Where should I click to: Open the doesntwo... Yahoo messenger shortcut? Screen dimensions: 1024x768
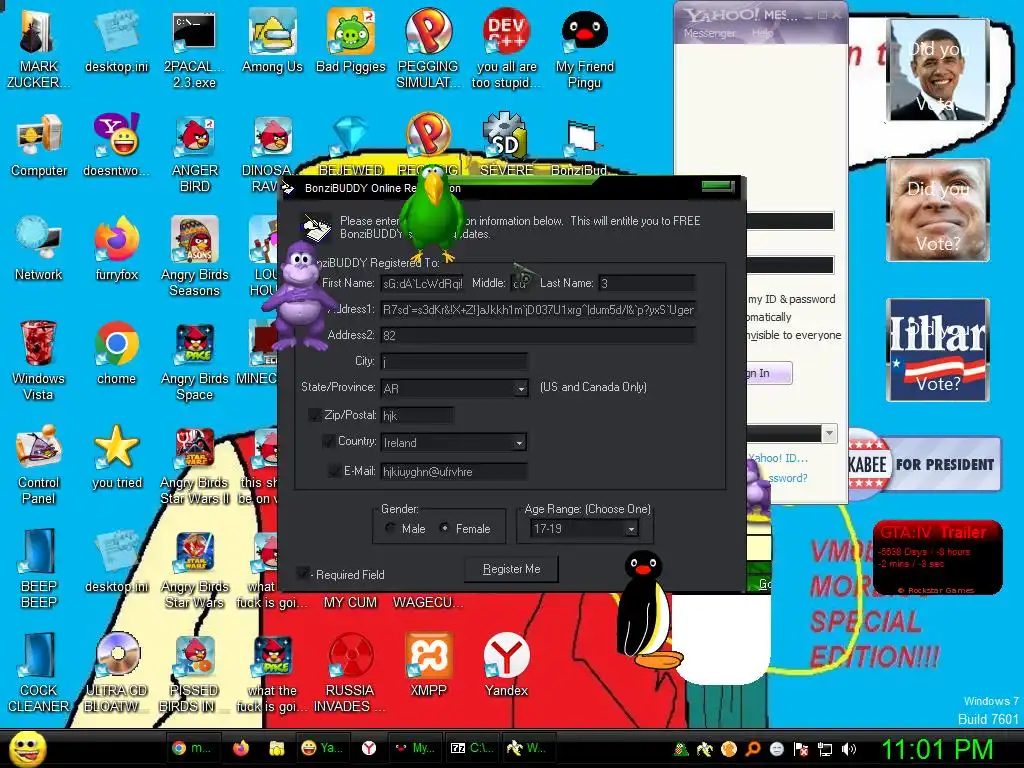116,145
